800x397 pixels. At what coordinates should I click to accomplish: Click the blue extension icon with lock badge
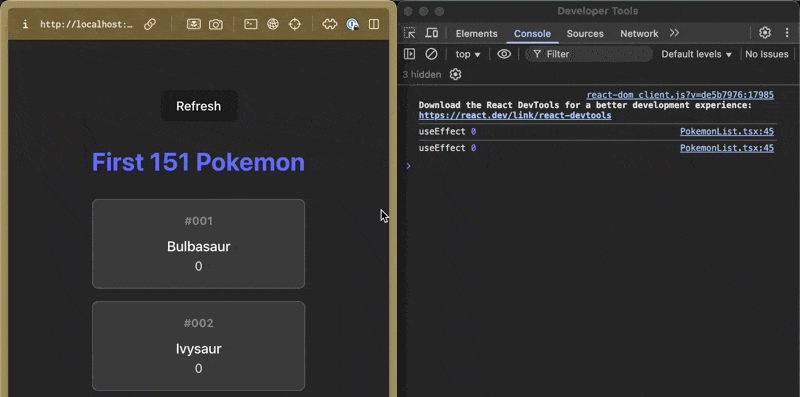click(x=352, y=24)
